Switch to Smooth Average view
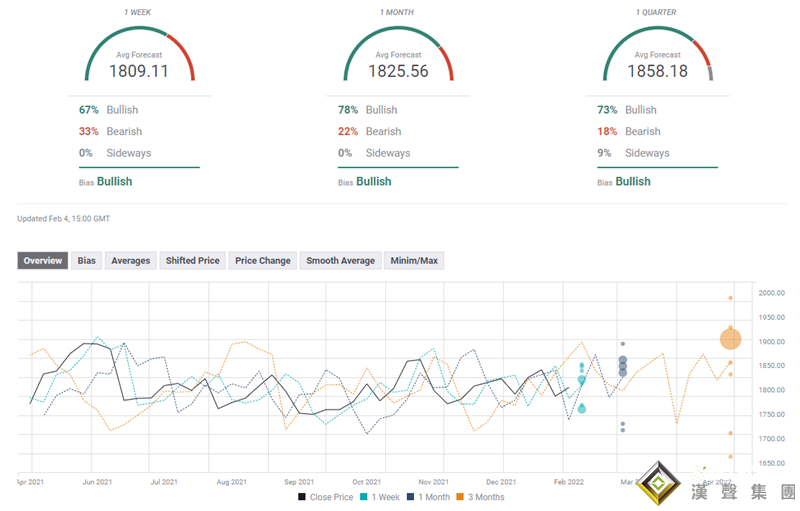The width and height of the screenshot is (800, 511). pos(340,261)
